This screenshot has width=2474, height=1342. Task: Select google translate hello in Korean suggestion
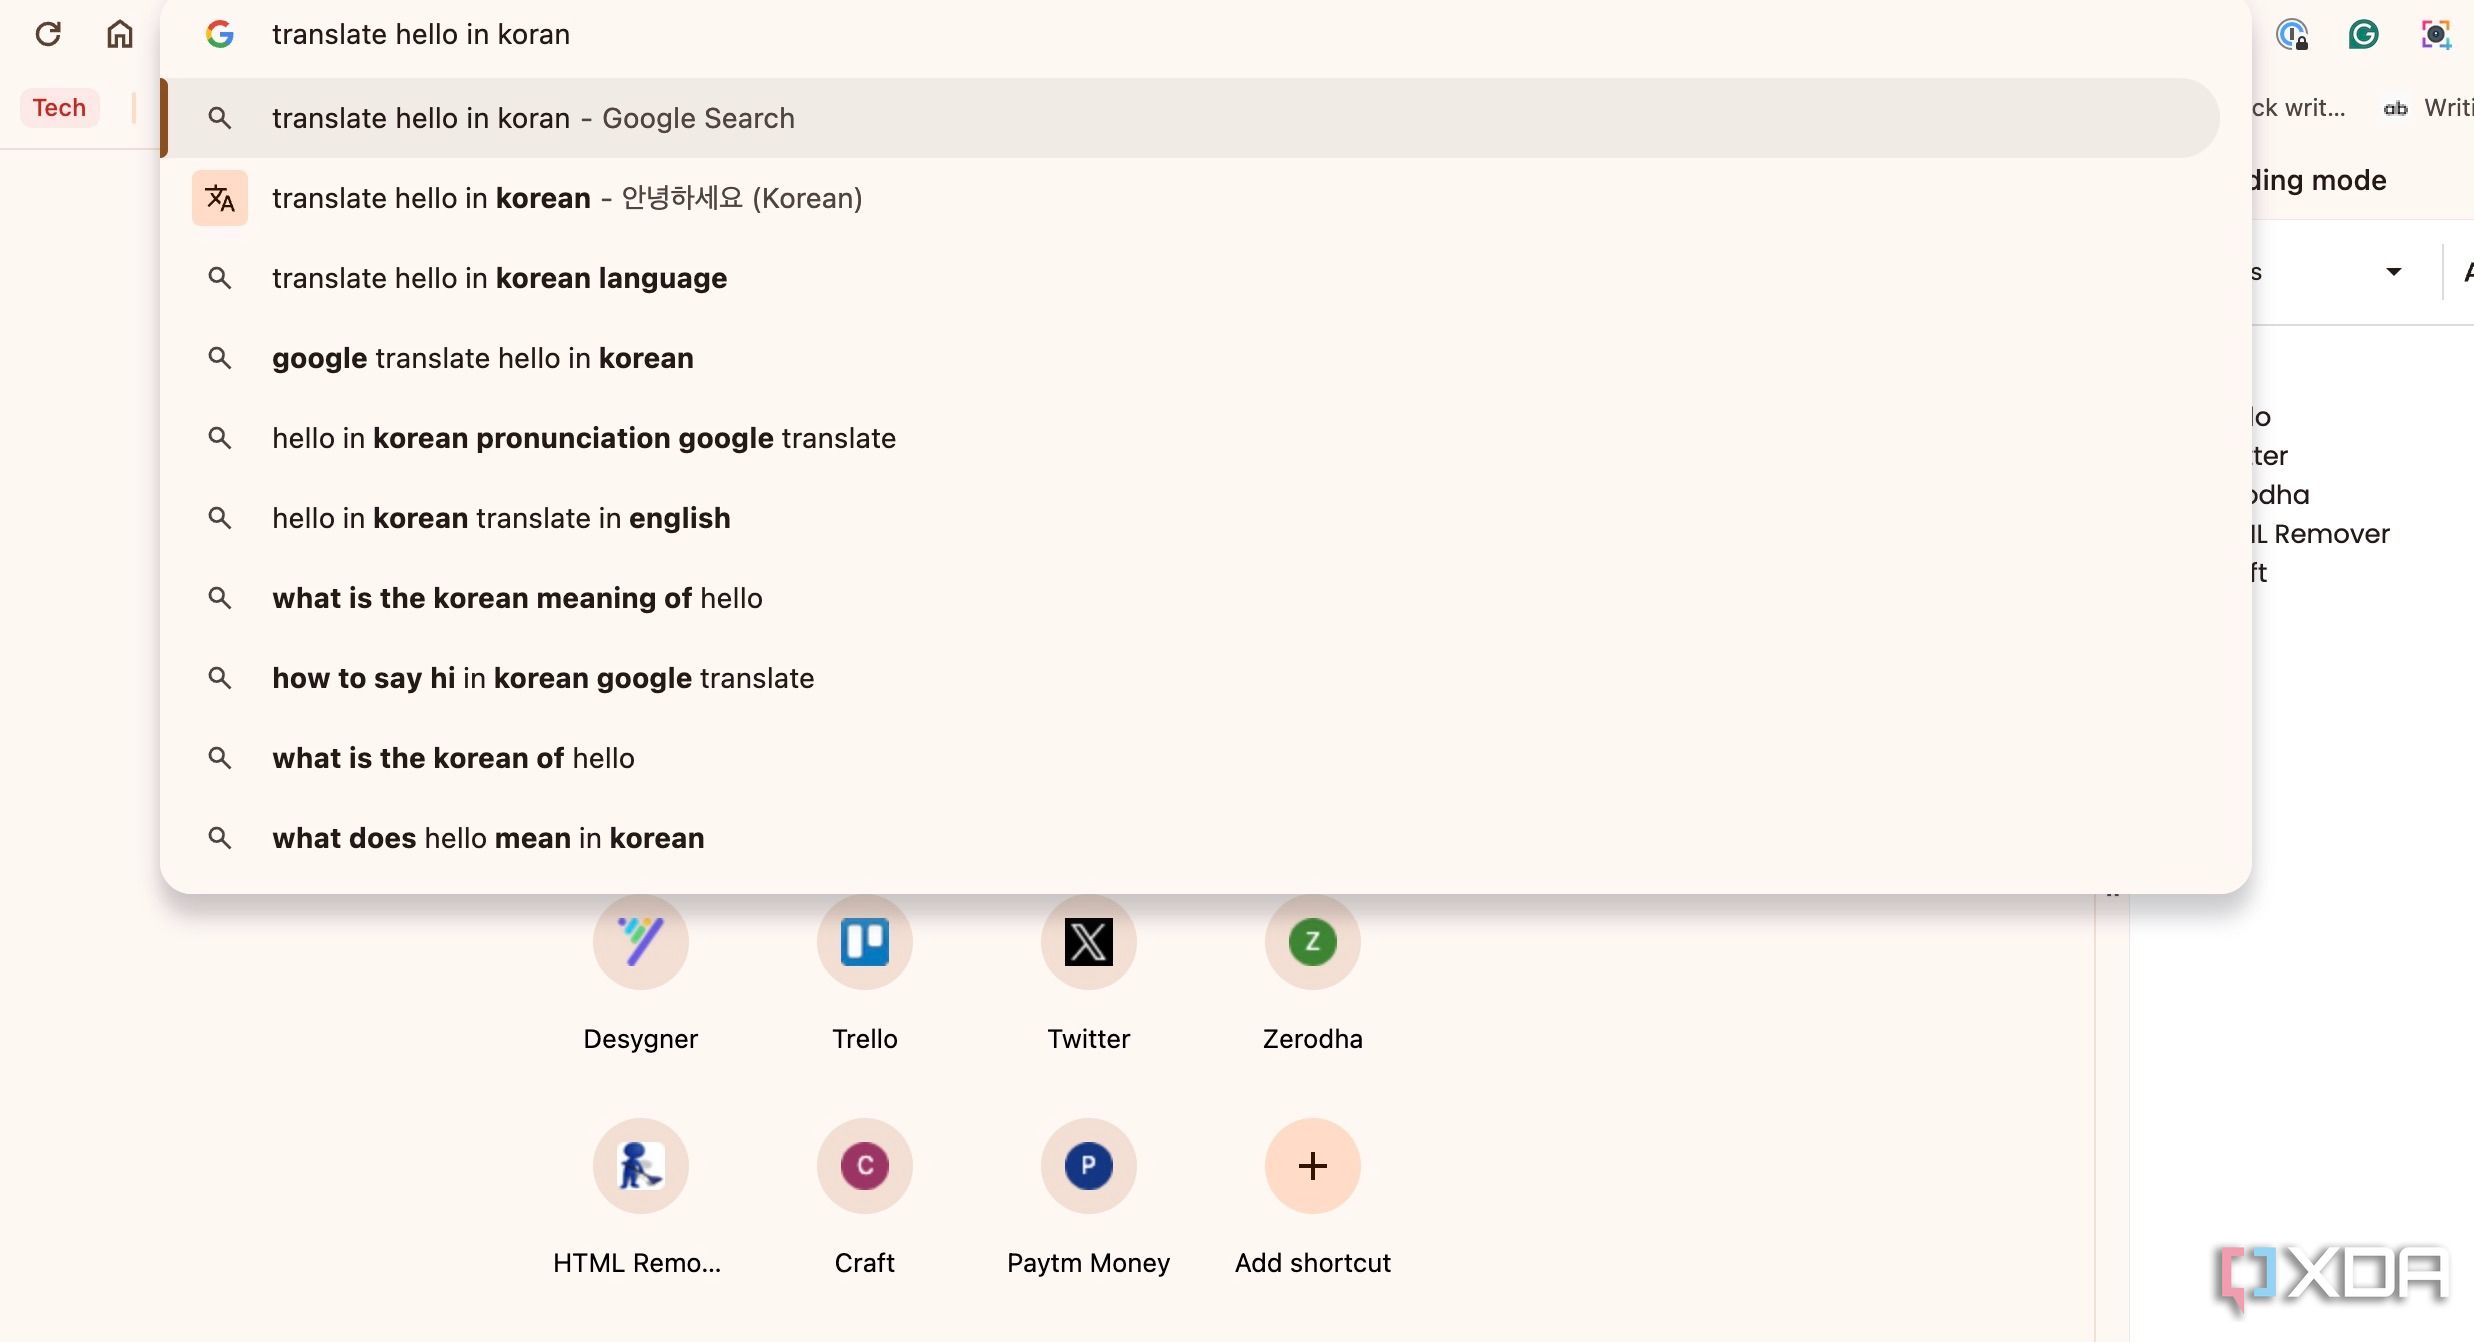(483, 357)
